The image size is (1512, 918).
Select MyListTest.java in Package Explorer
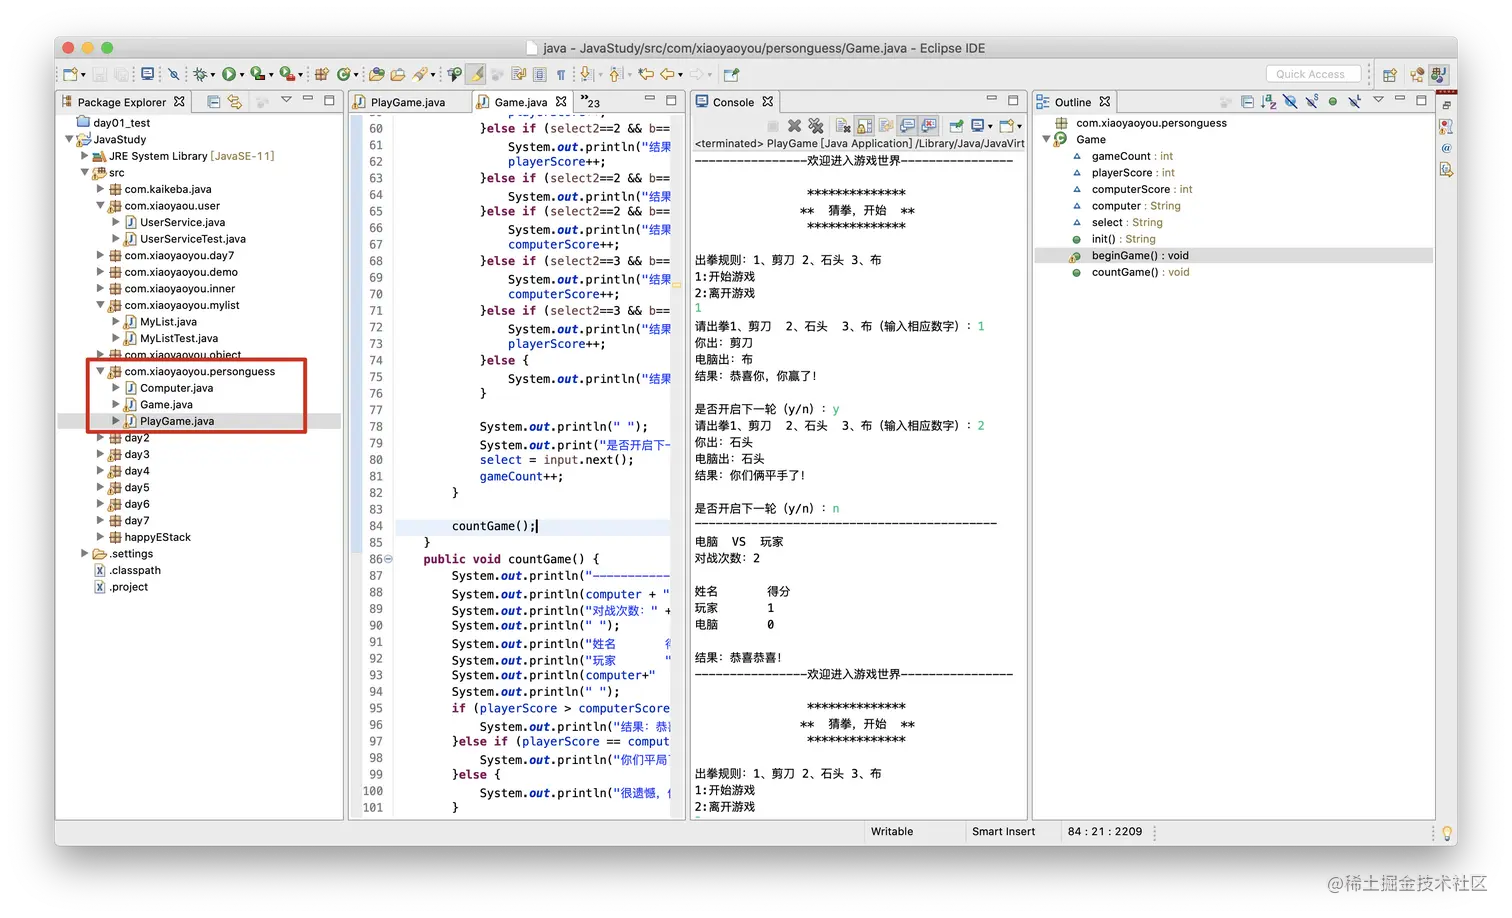click(x=179, y=338)
